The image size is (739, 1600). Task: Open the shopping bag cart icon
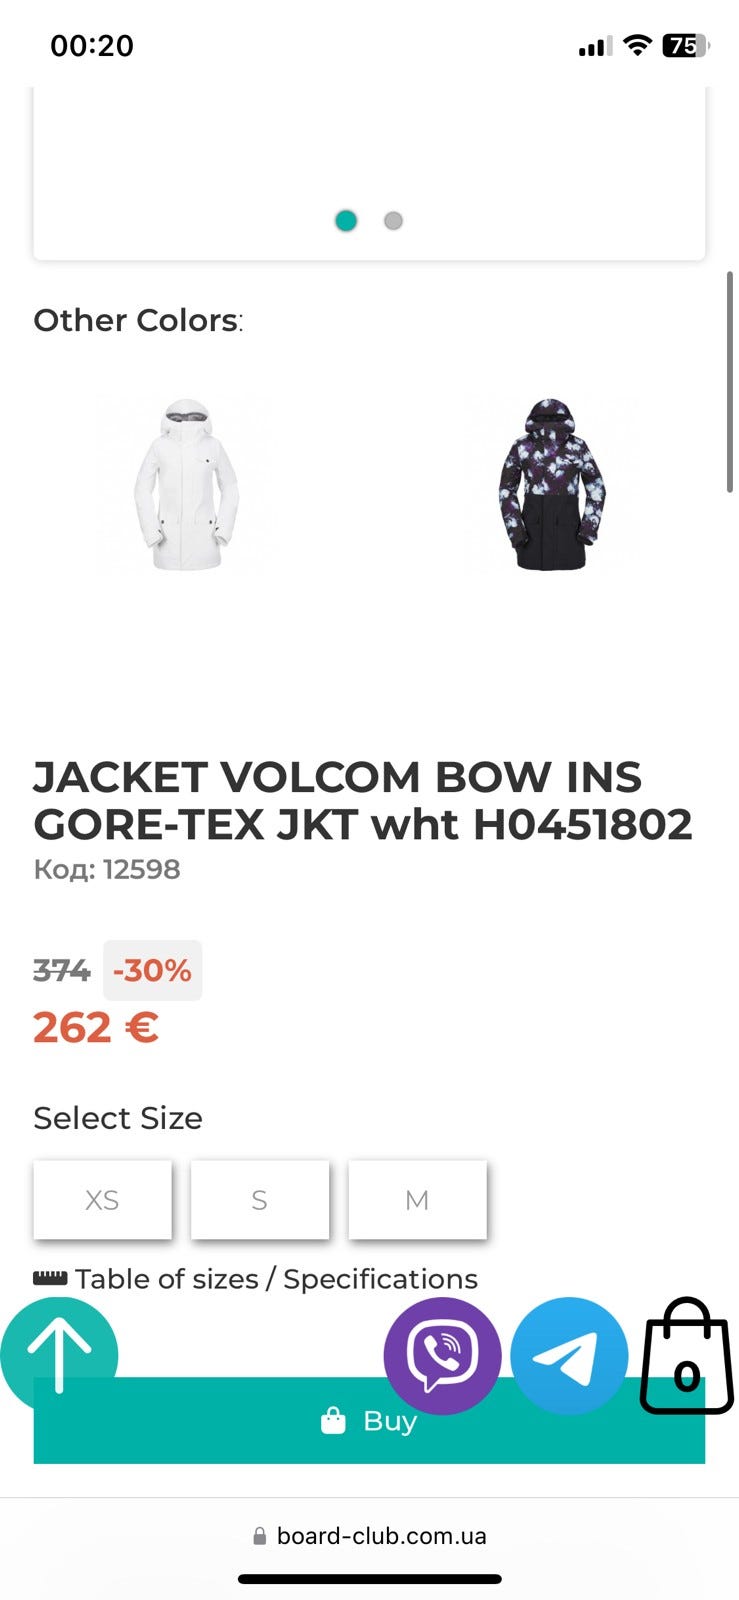pyautogui.click(x=686, y=1356)
